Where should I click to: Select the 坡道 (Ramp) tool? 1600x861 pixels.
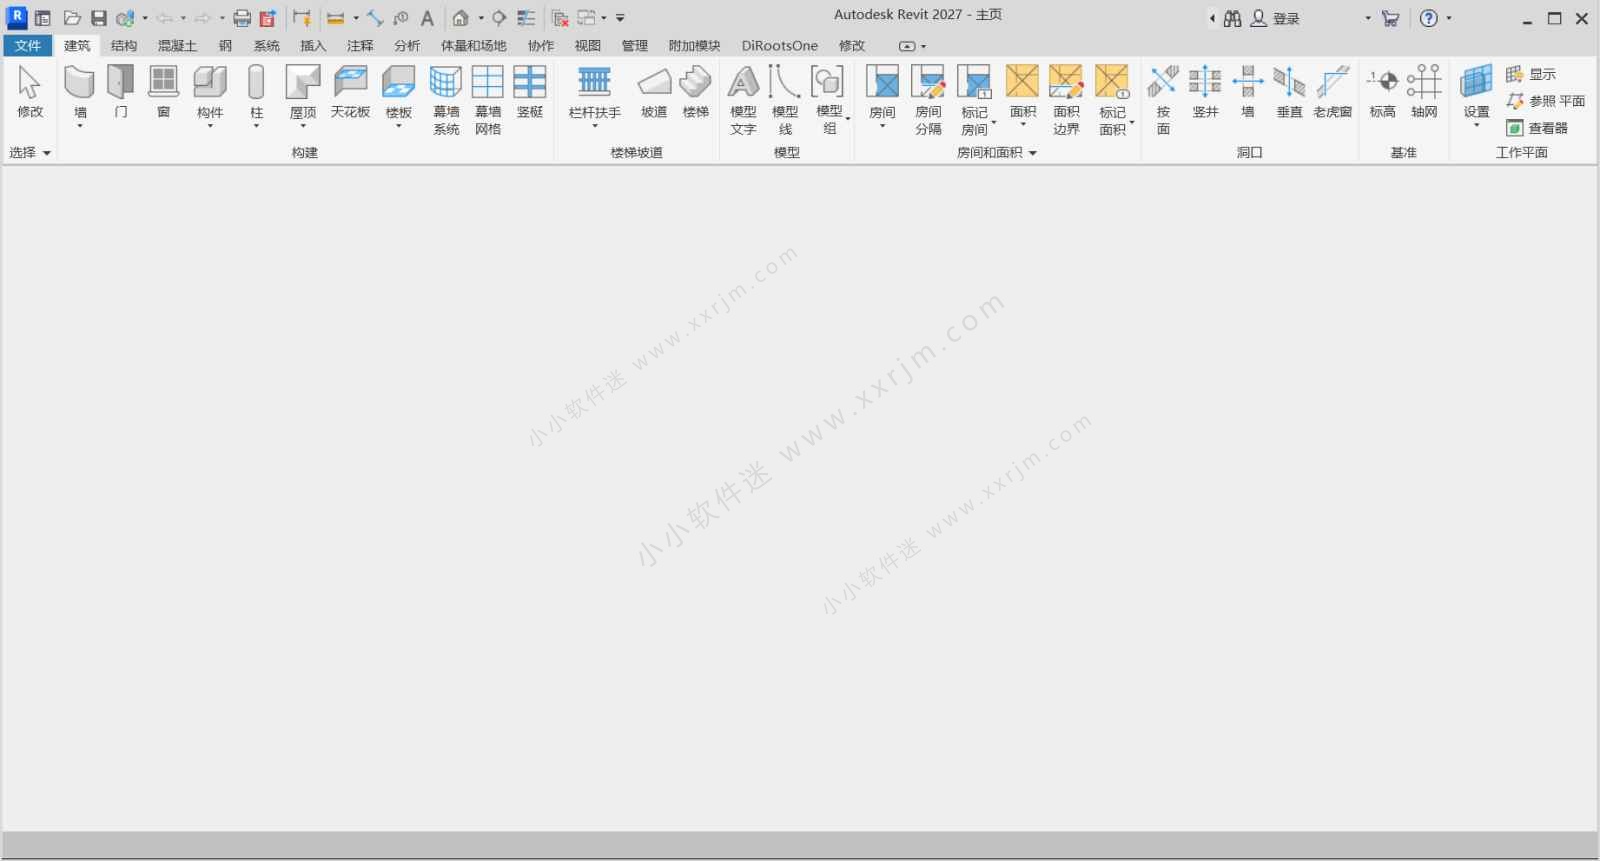click(654, 92)
